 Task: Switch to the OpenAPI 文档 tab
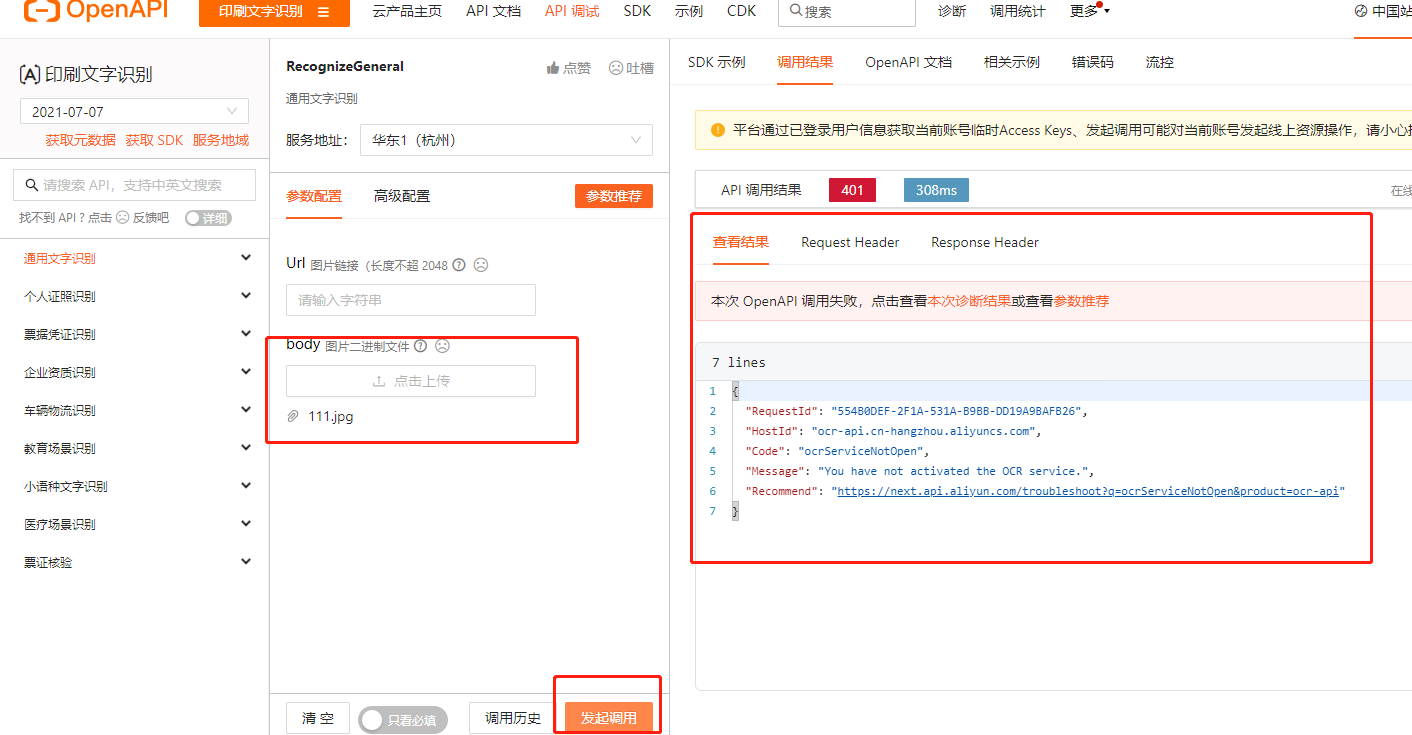(908, 62)
